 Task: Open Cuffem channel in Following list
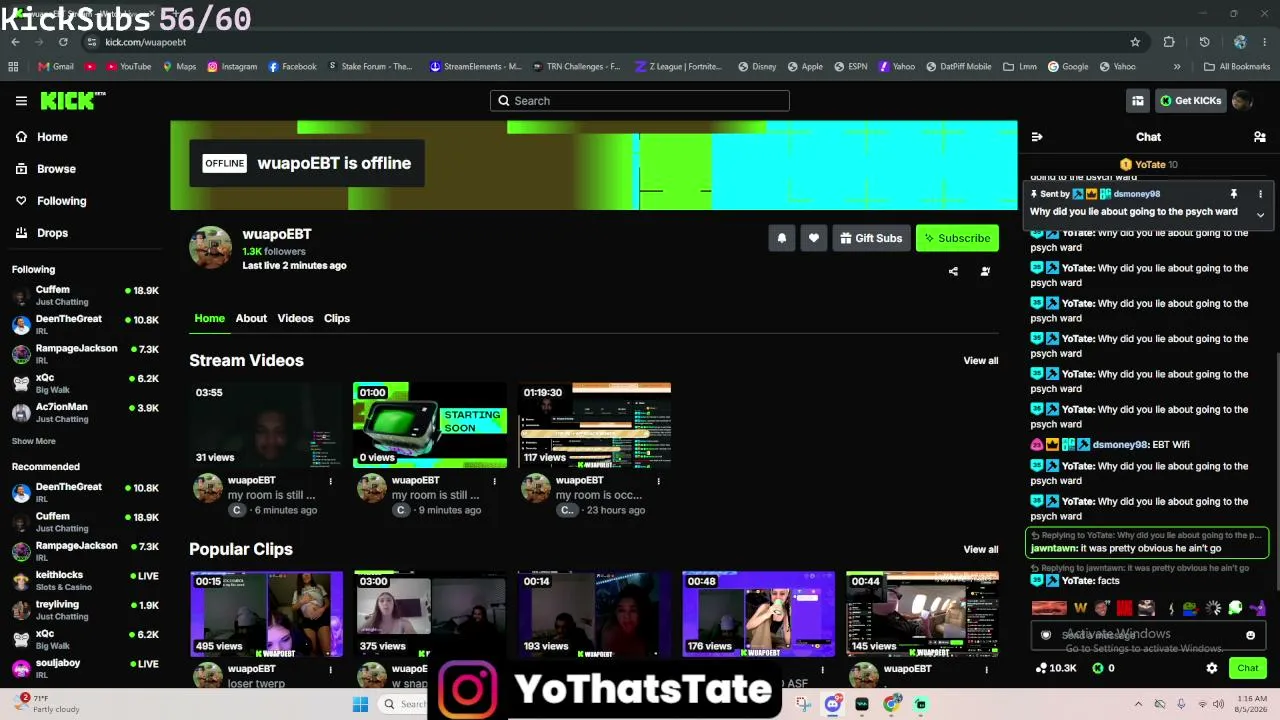pyautogui.click(x=85, y=295)
